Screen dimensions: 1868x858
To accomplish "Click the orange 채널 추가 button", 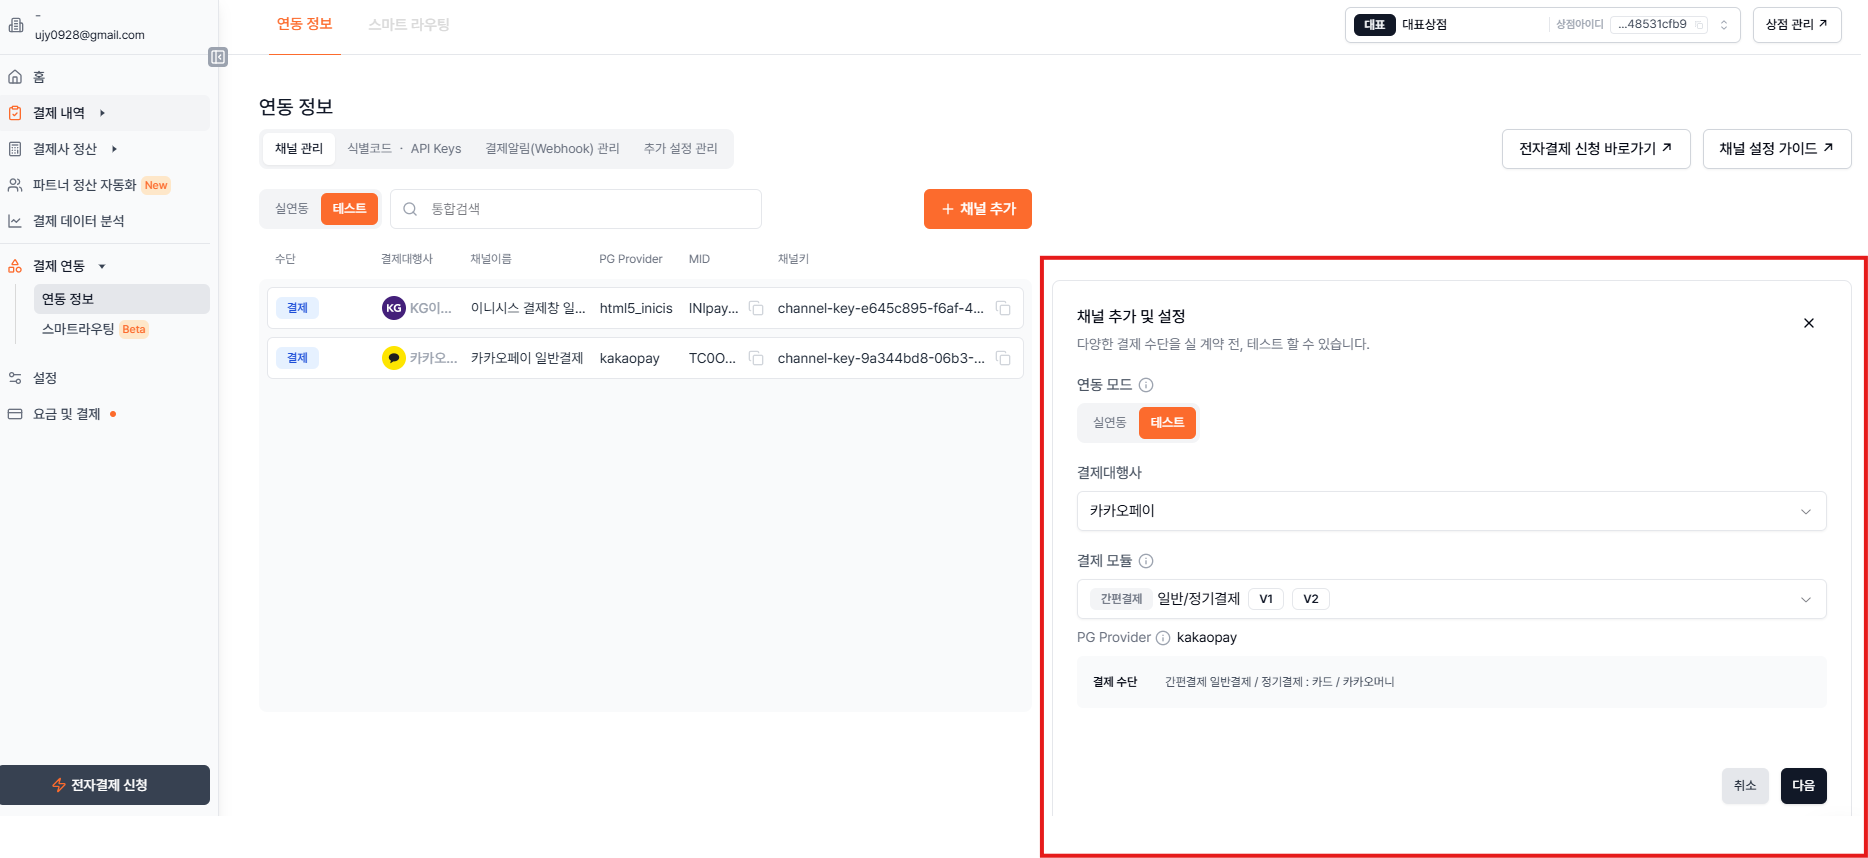I will coord(978,209).
